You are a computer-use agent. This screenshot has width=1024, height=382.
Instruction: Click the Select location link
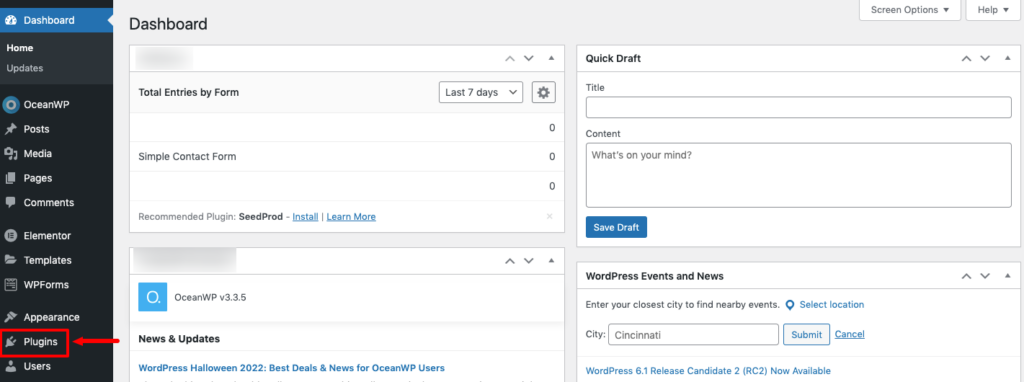(831, 305)
